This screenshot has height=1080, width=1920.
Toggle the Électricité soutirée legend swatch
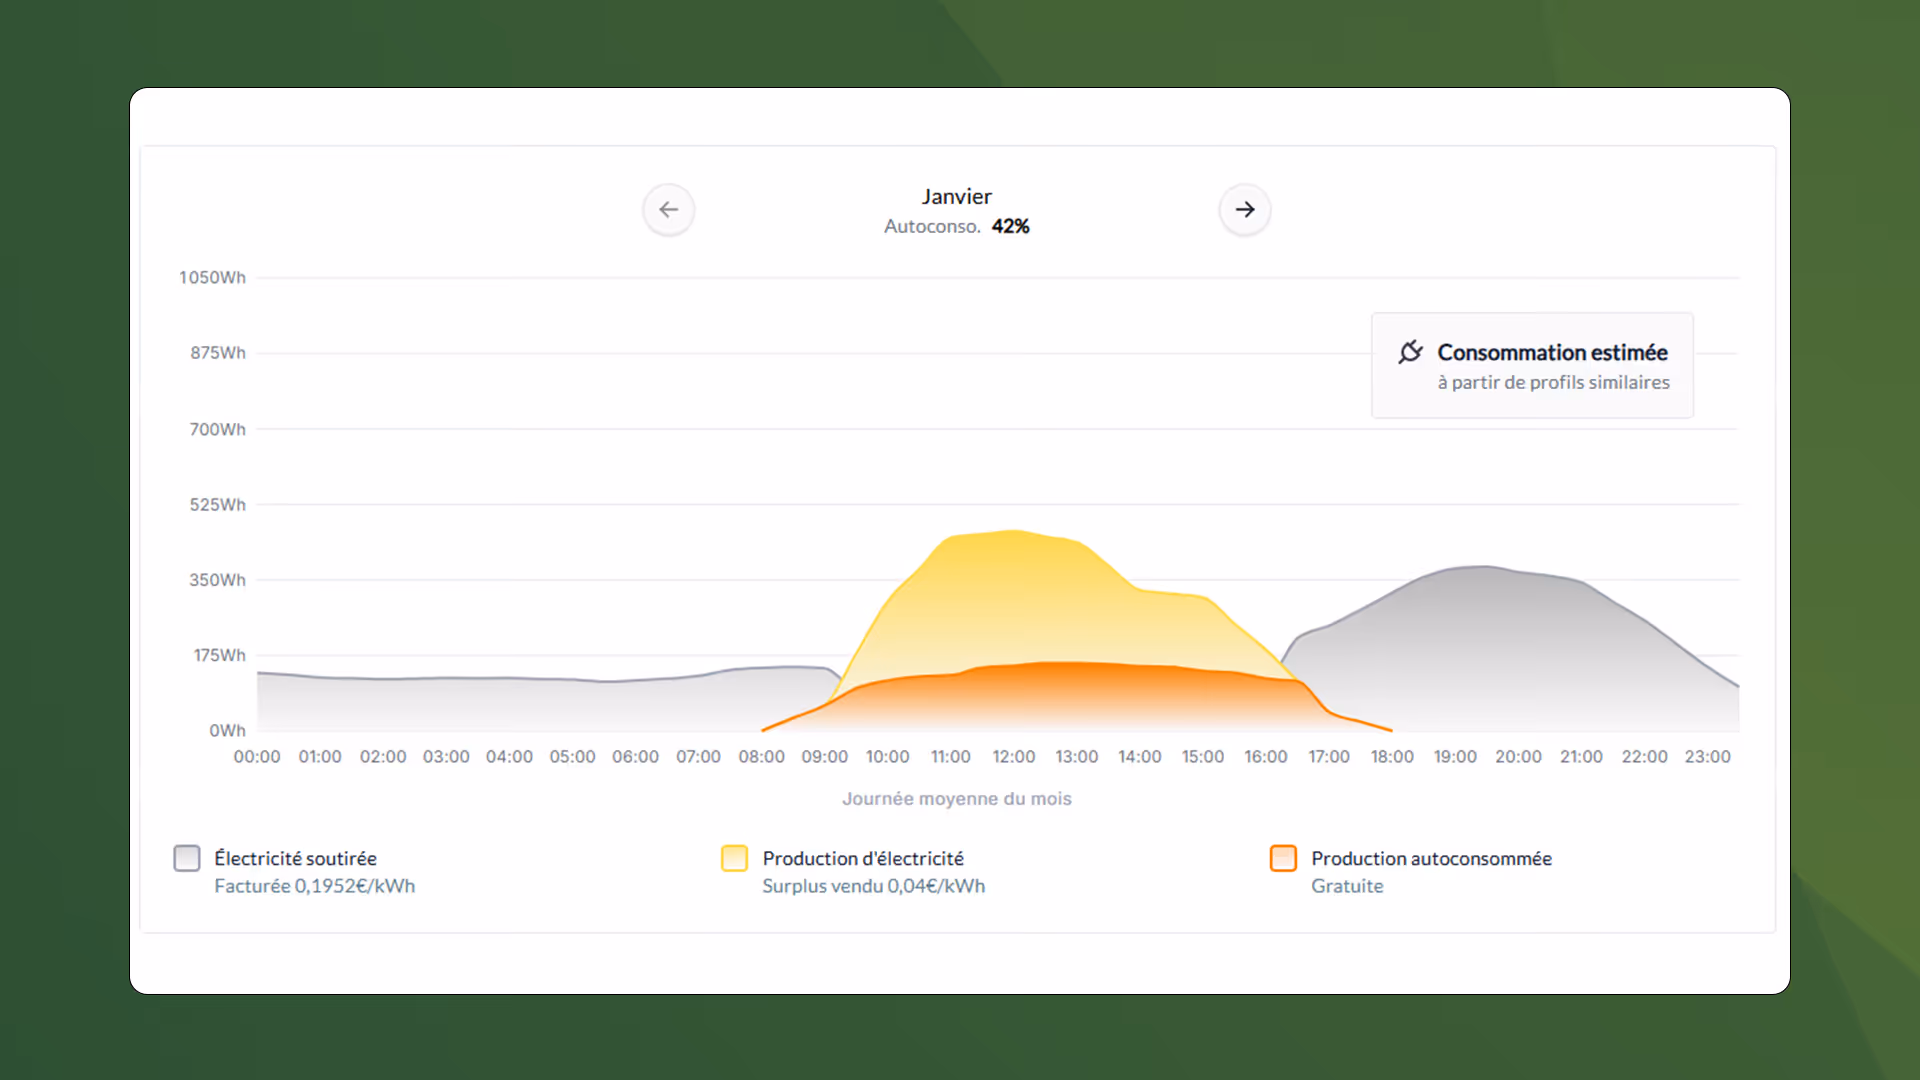187,858
